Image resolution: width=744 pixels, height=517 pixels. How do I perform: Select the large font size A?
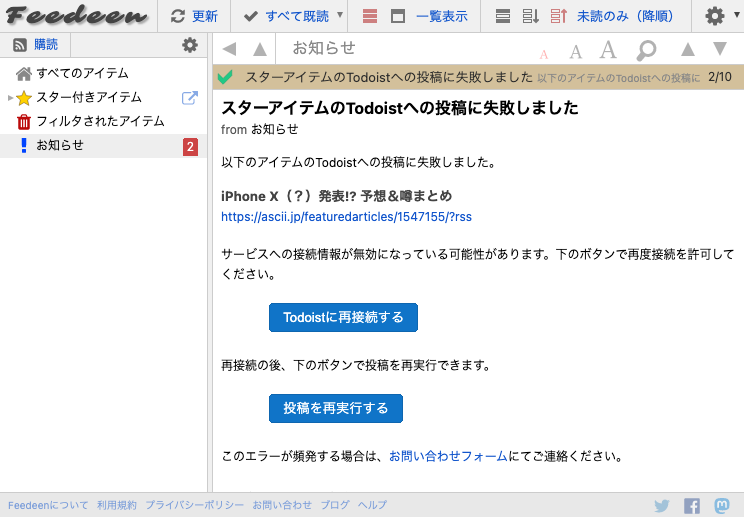(608, 49)
